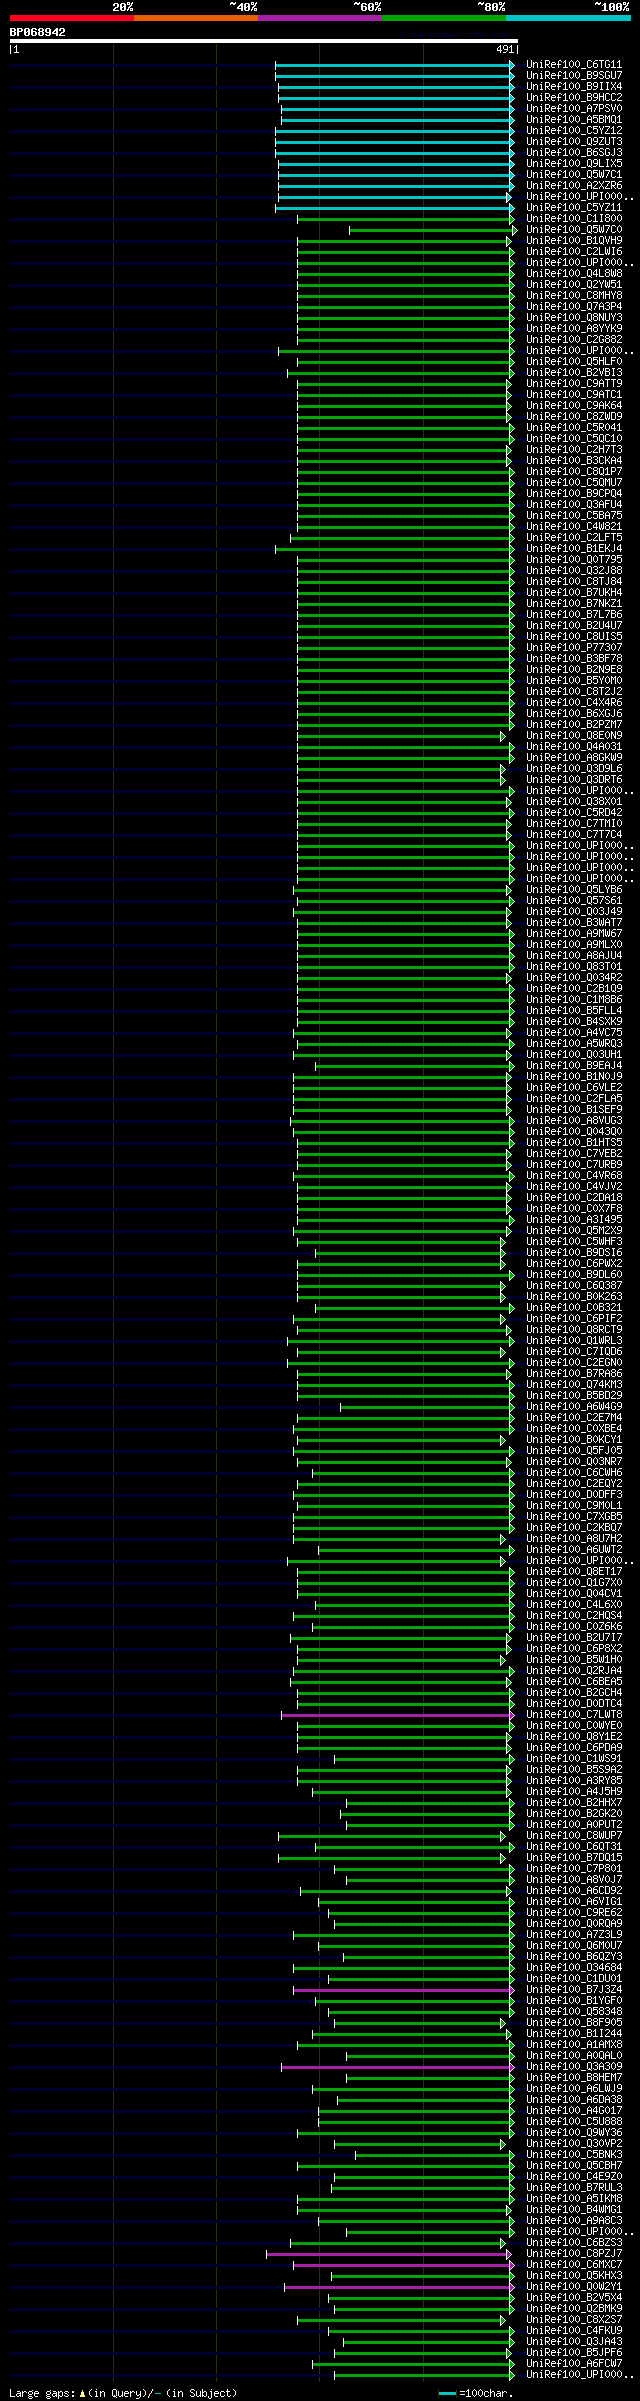Select the UniRef100_C2G882 label
The width and height of the screenshot is (640, 2401).
[574, 340]
